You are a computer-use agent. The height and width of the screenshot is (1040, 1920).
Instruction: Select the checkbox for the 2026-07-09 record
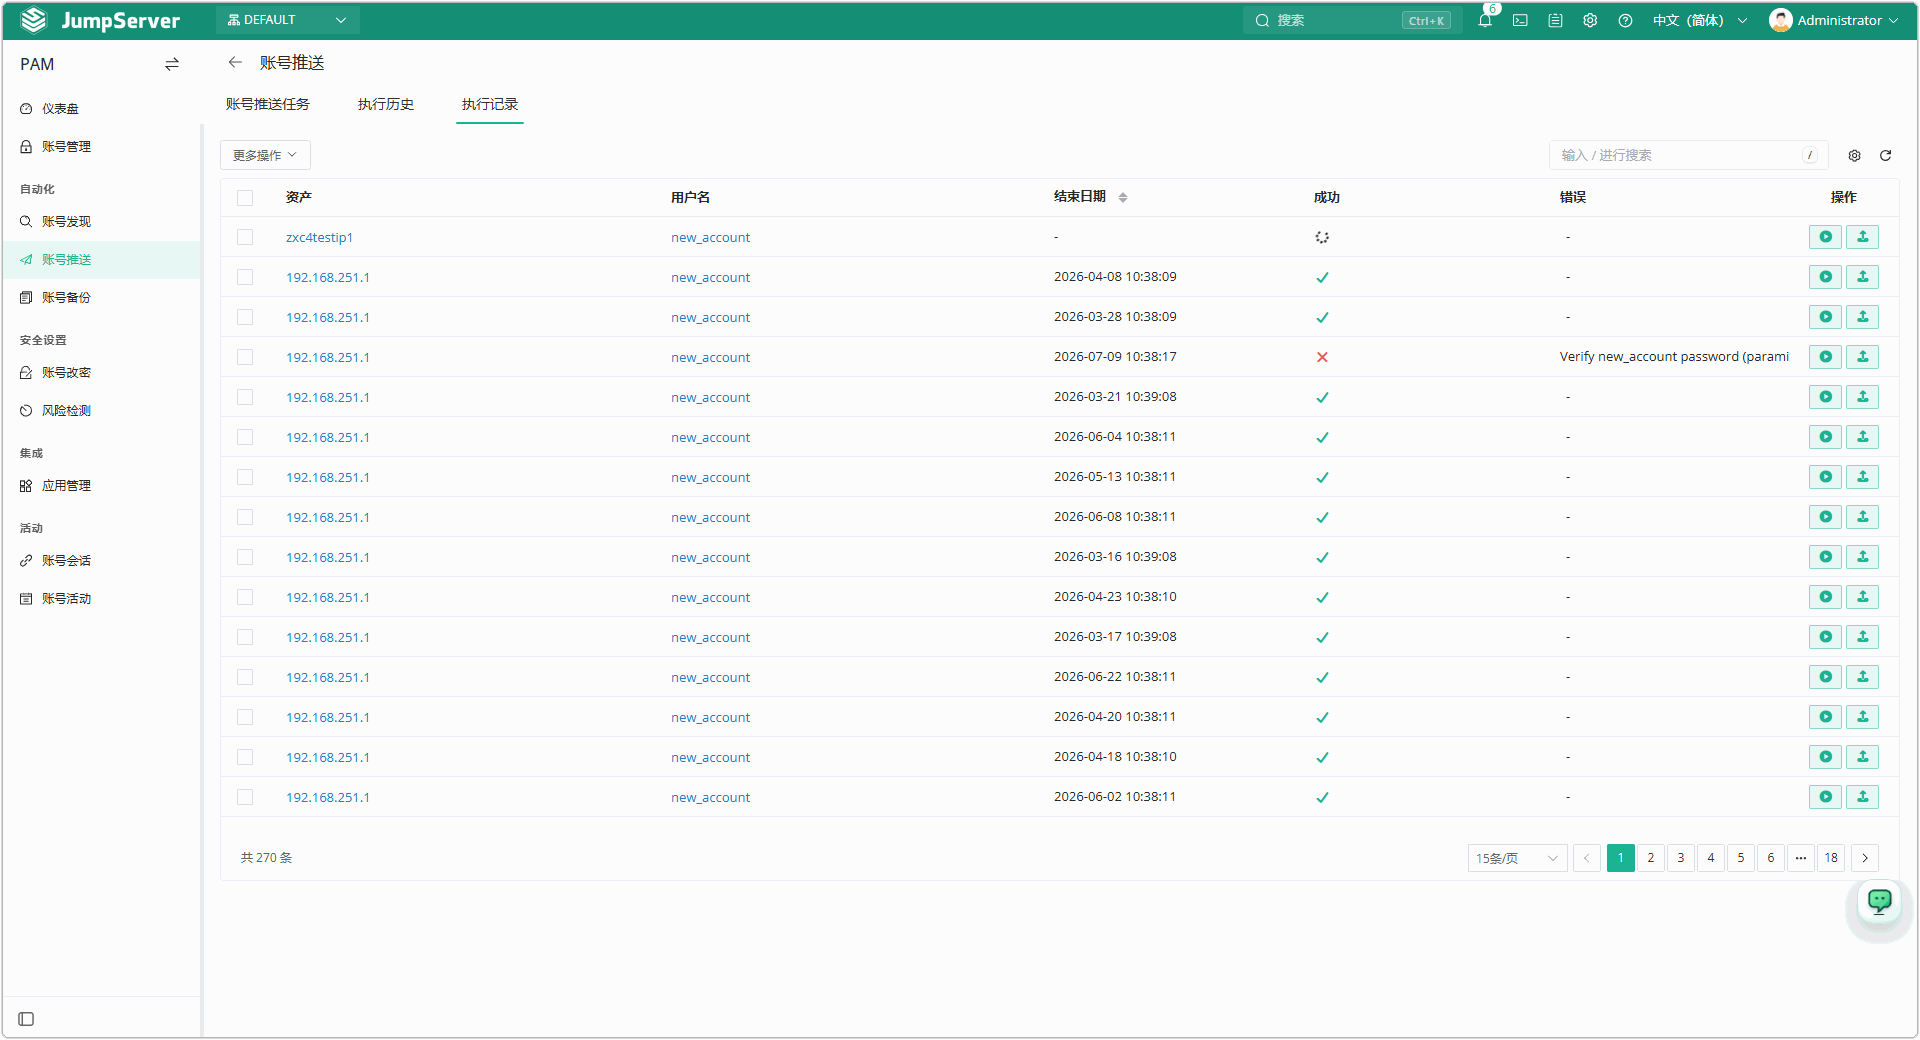tap(245, 357)
